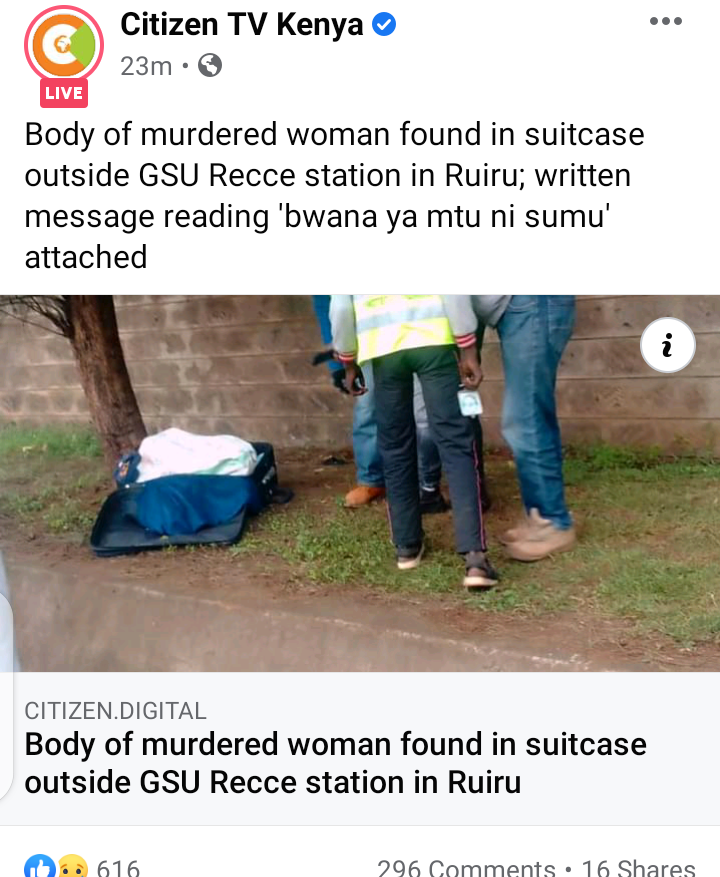Tap the sad face reaction icon

point(73,866)
